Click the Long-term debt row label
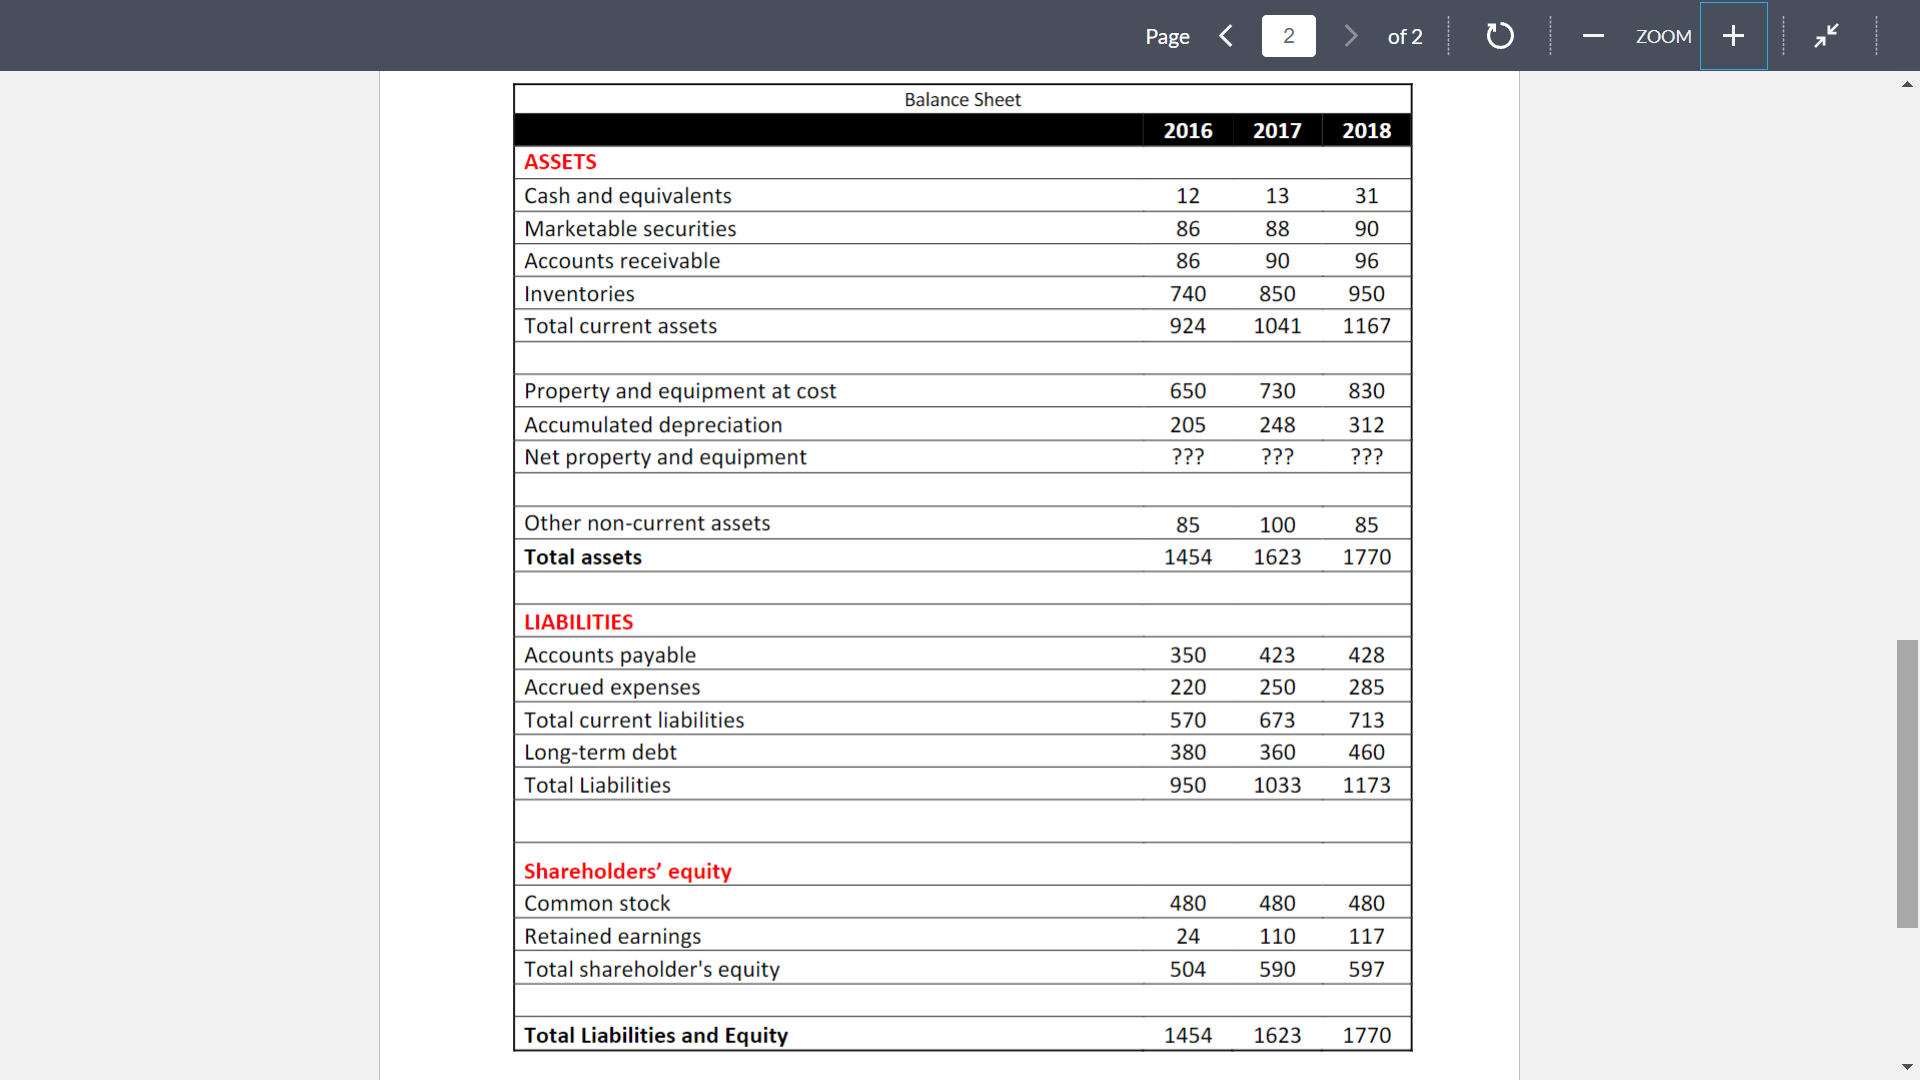 600,752
